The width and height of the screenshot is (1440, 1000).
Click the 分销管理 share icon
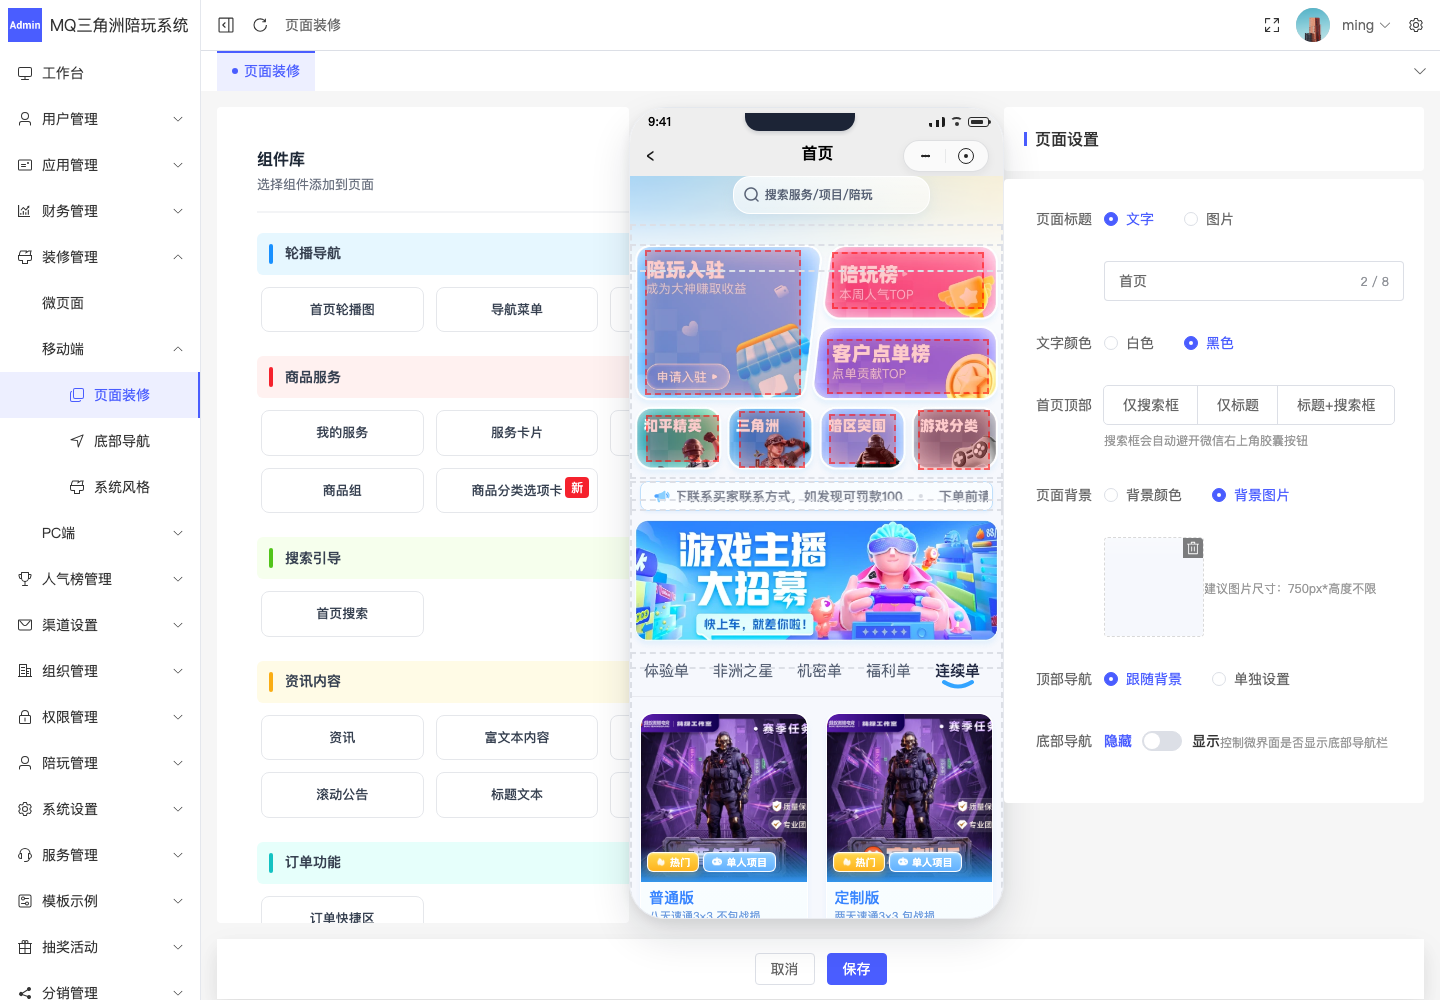pos(25,993)
